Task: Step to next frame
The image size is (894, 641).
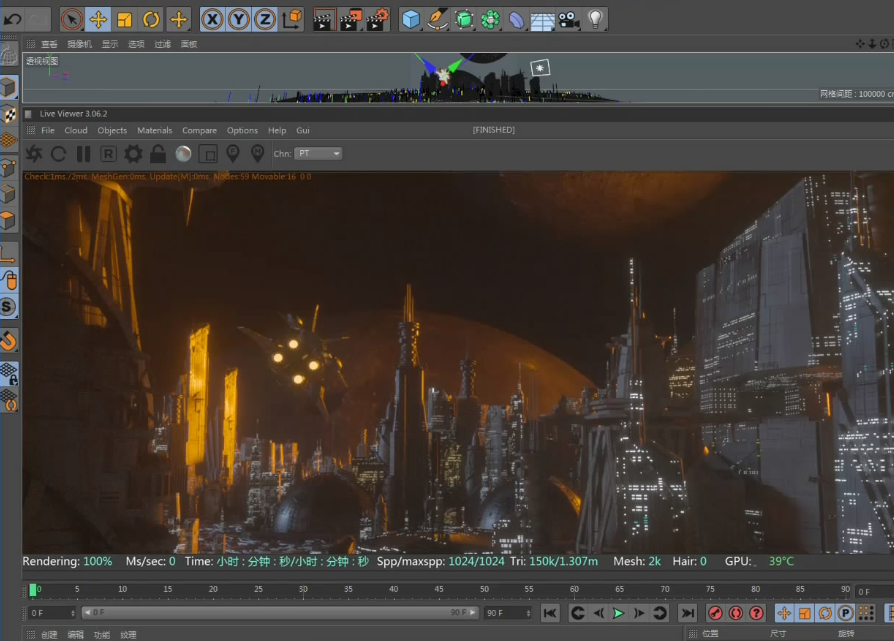Action: pyautogui.click(x=639, y=613)
